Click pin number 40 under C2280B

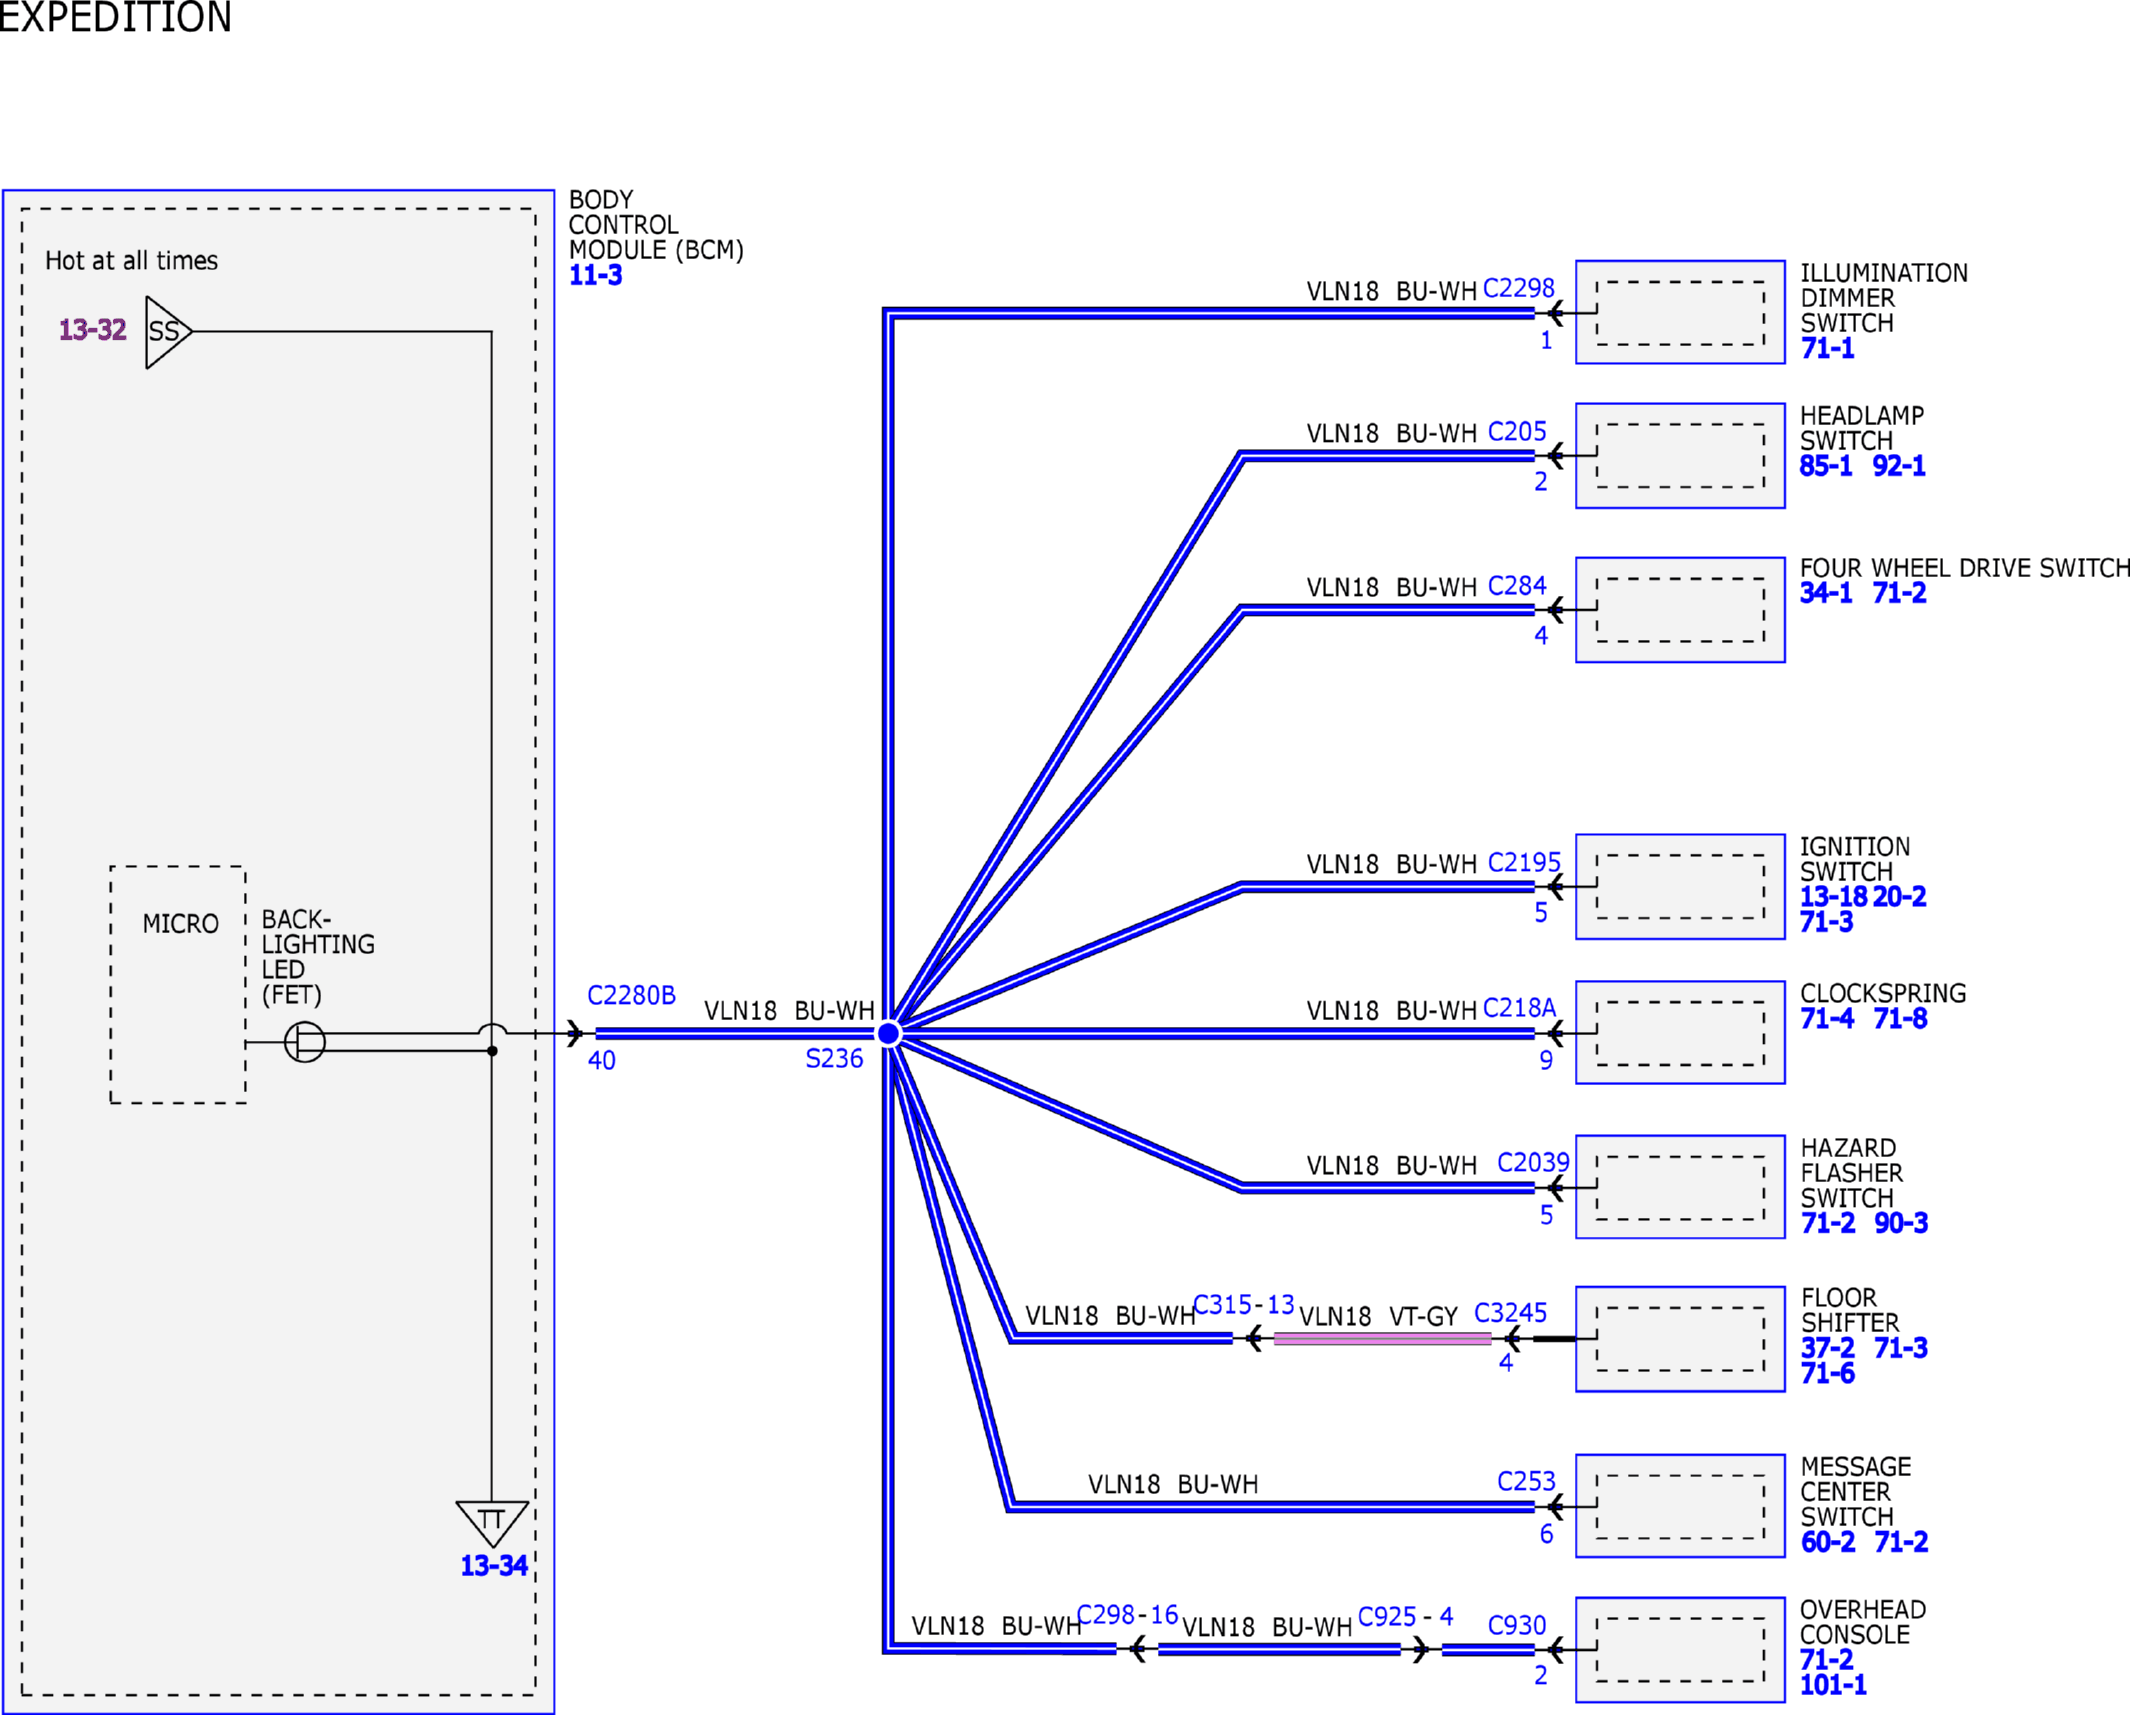(x=601, y=1061)
